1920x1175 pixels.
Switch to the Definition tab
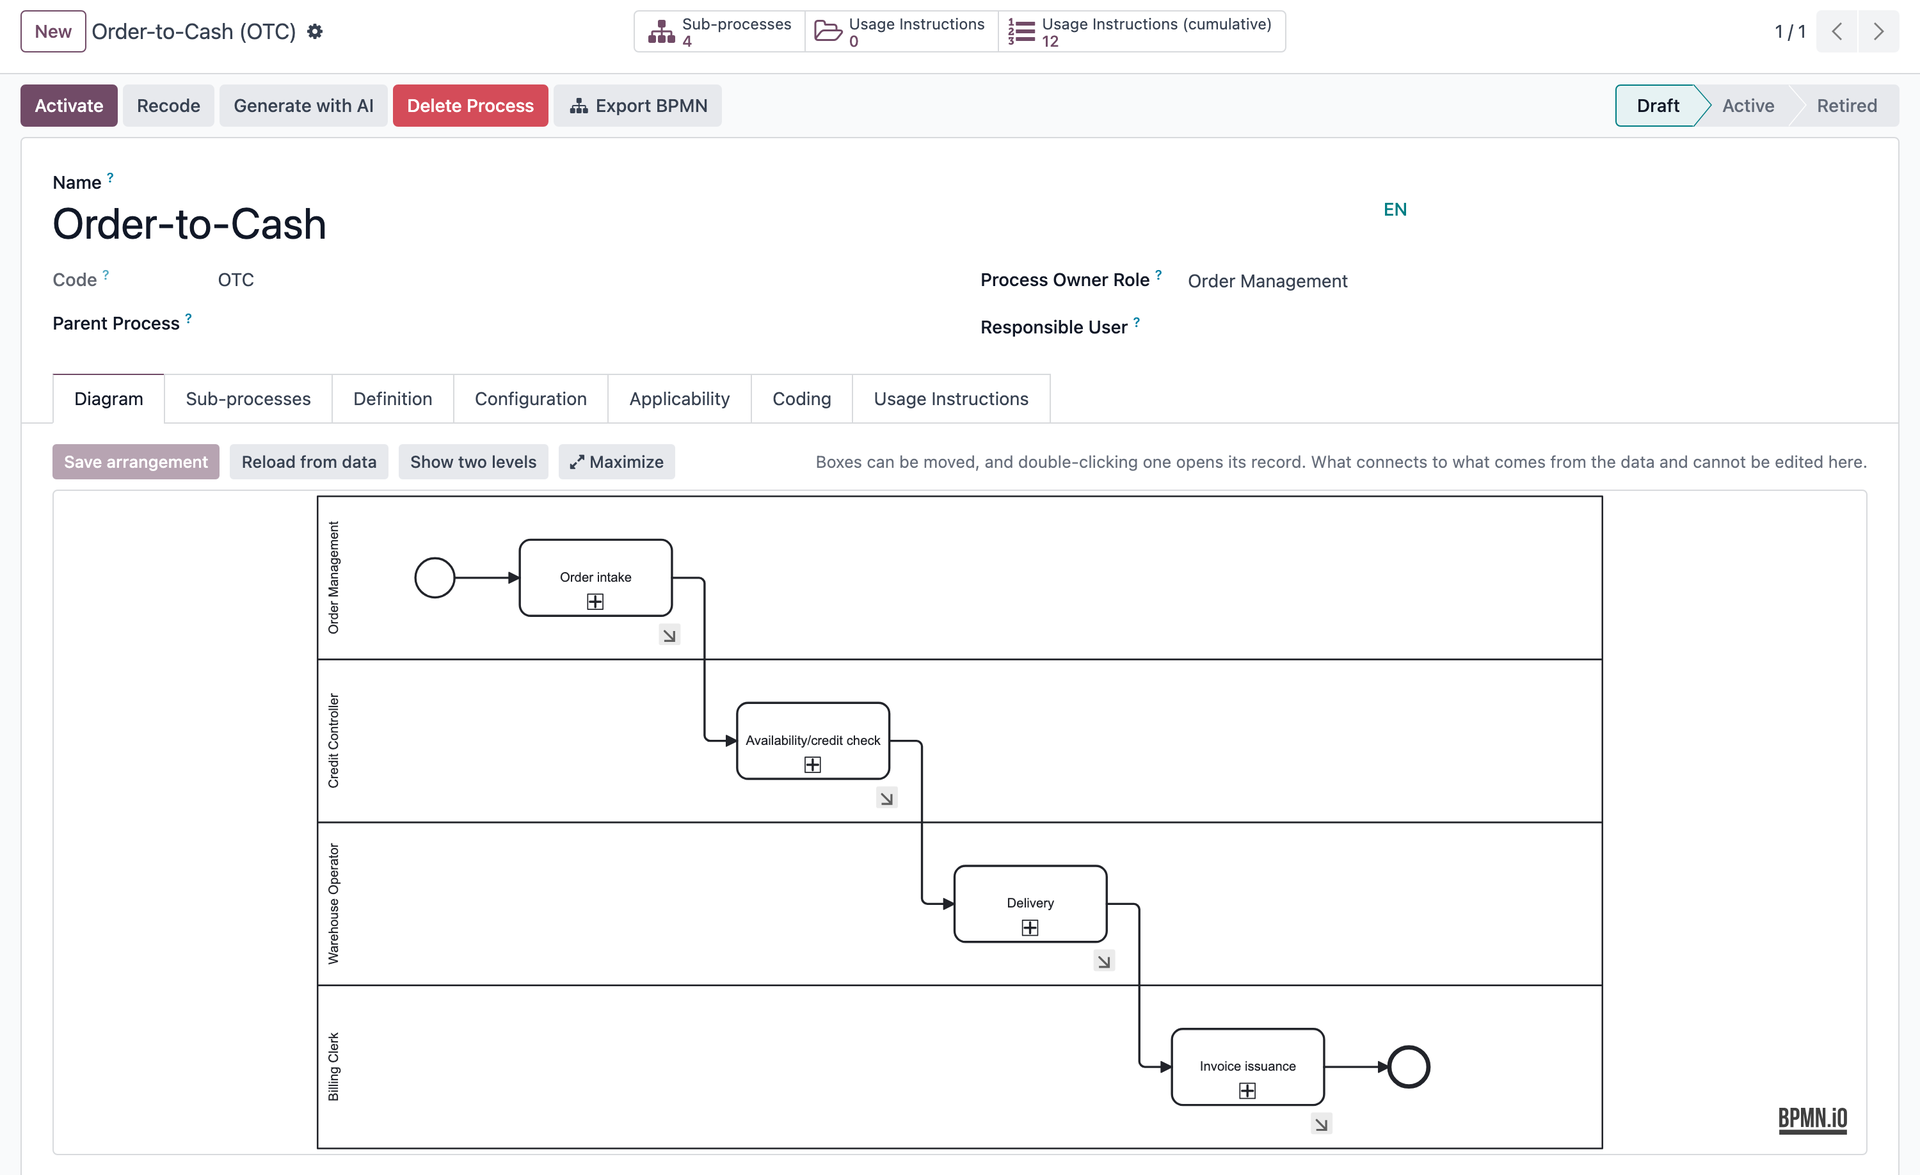tap(393, 398)
